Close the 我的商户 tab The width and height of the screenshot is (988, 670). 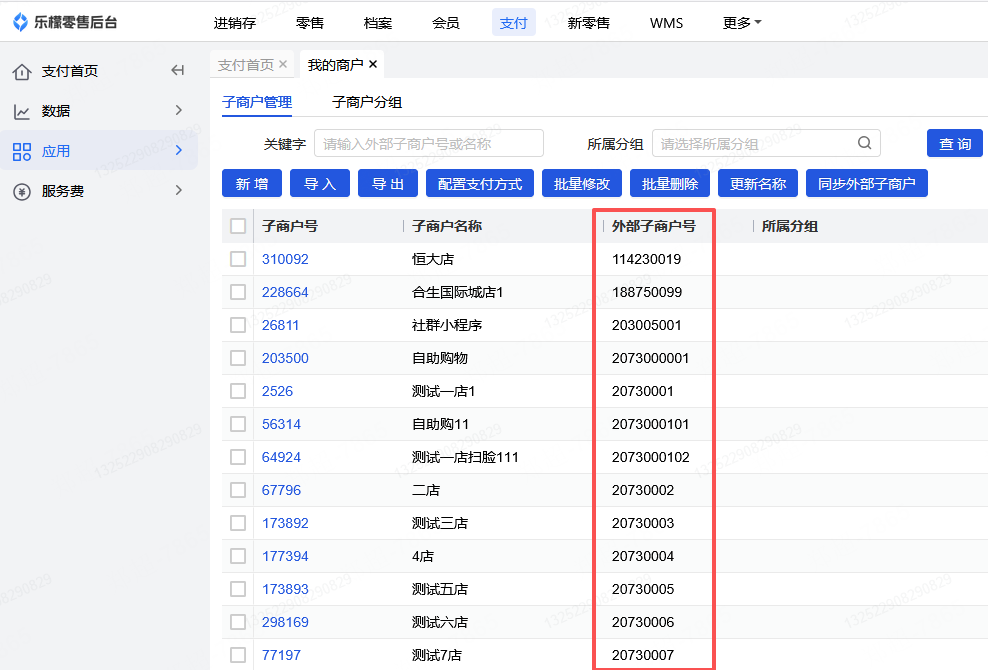point(373,64)
